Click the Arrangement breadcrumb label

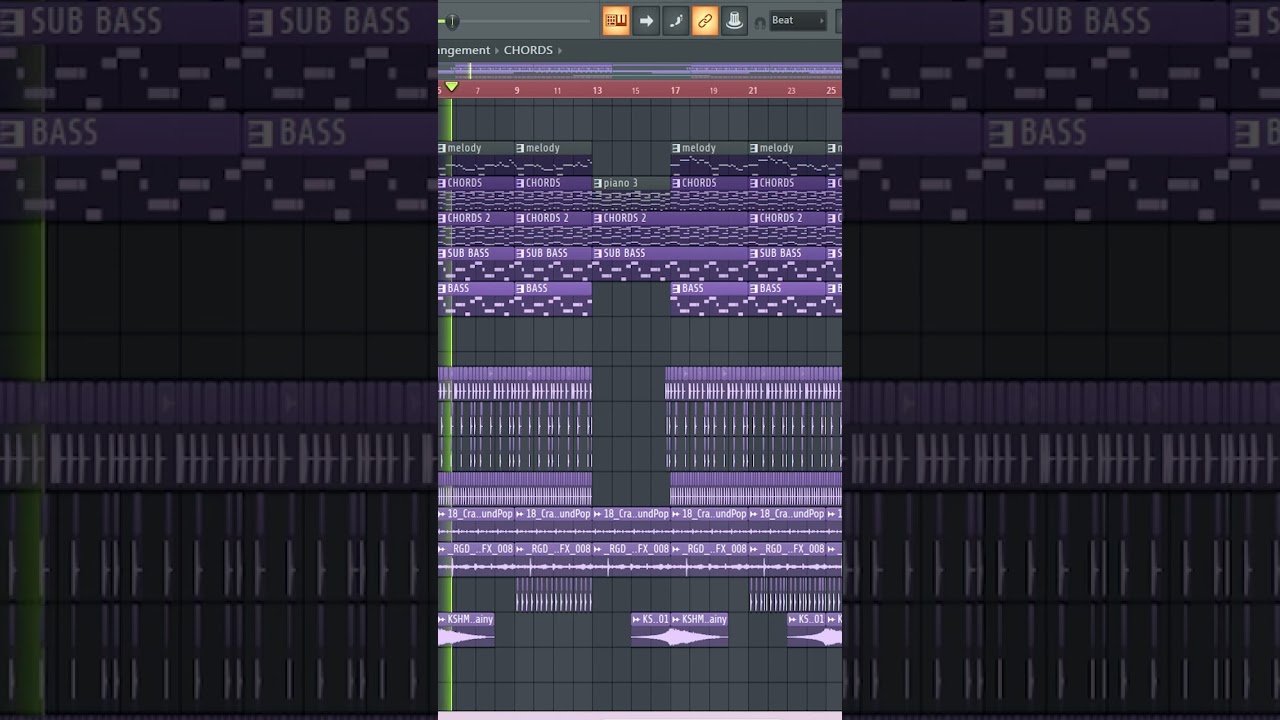(463, 50)
